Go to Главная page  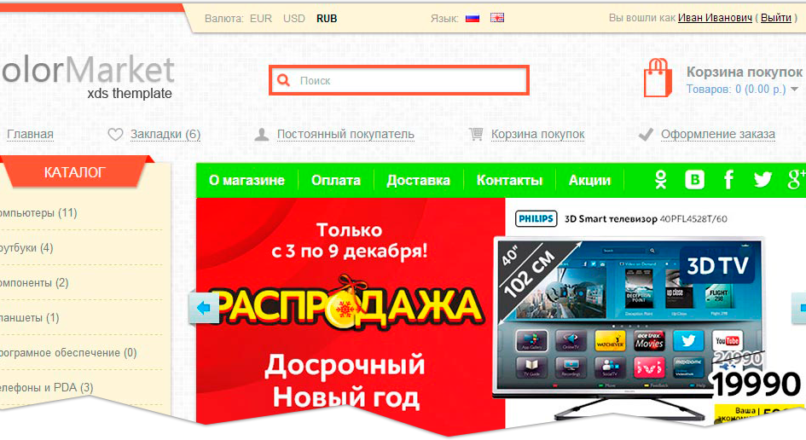click(x=30, y=134)
